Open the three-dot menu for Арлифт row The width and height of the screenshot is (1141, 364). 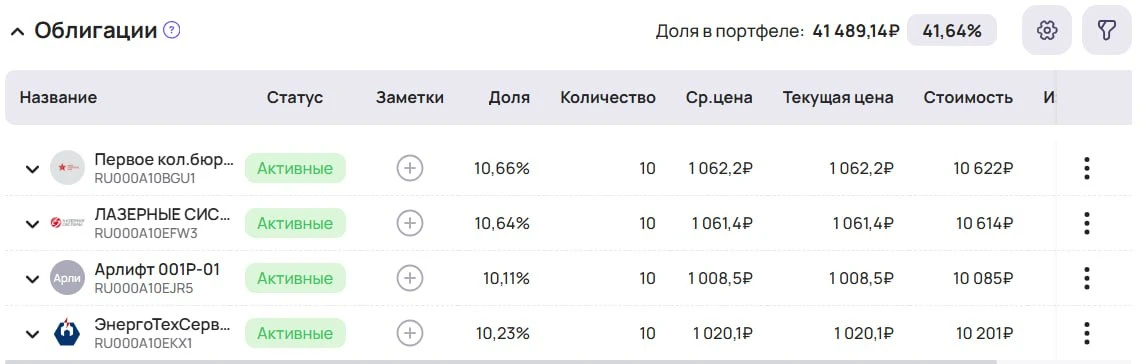point(1086,278)
